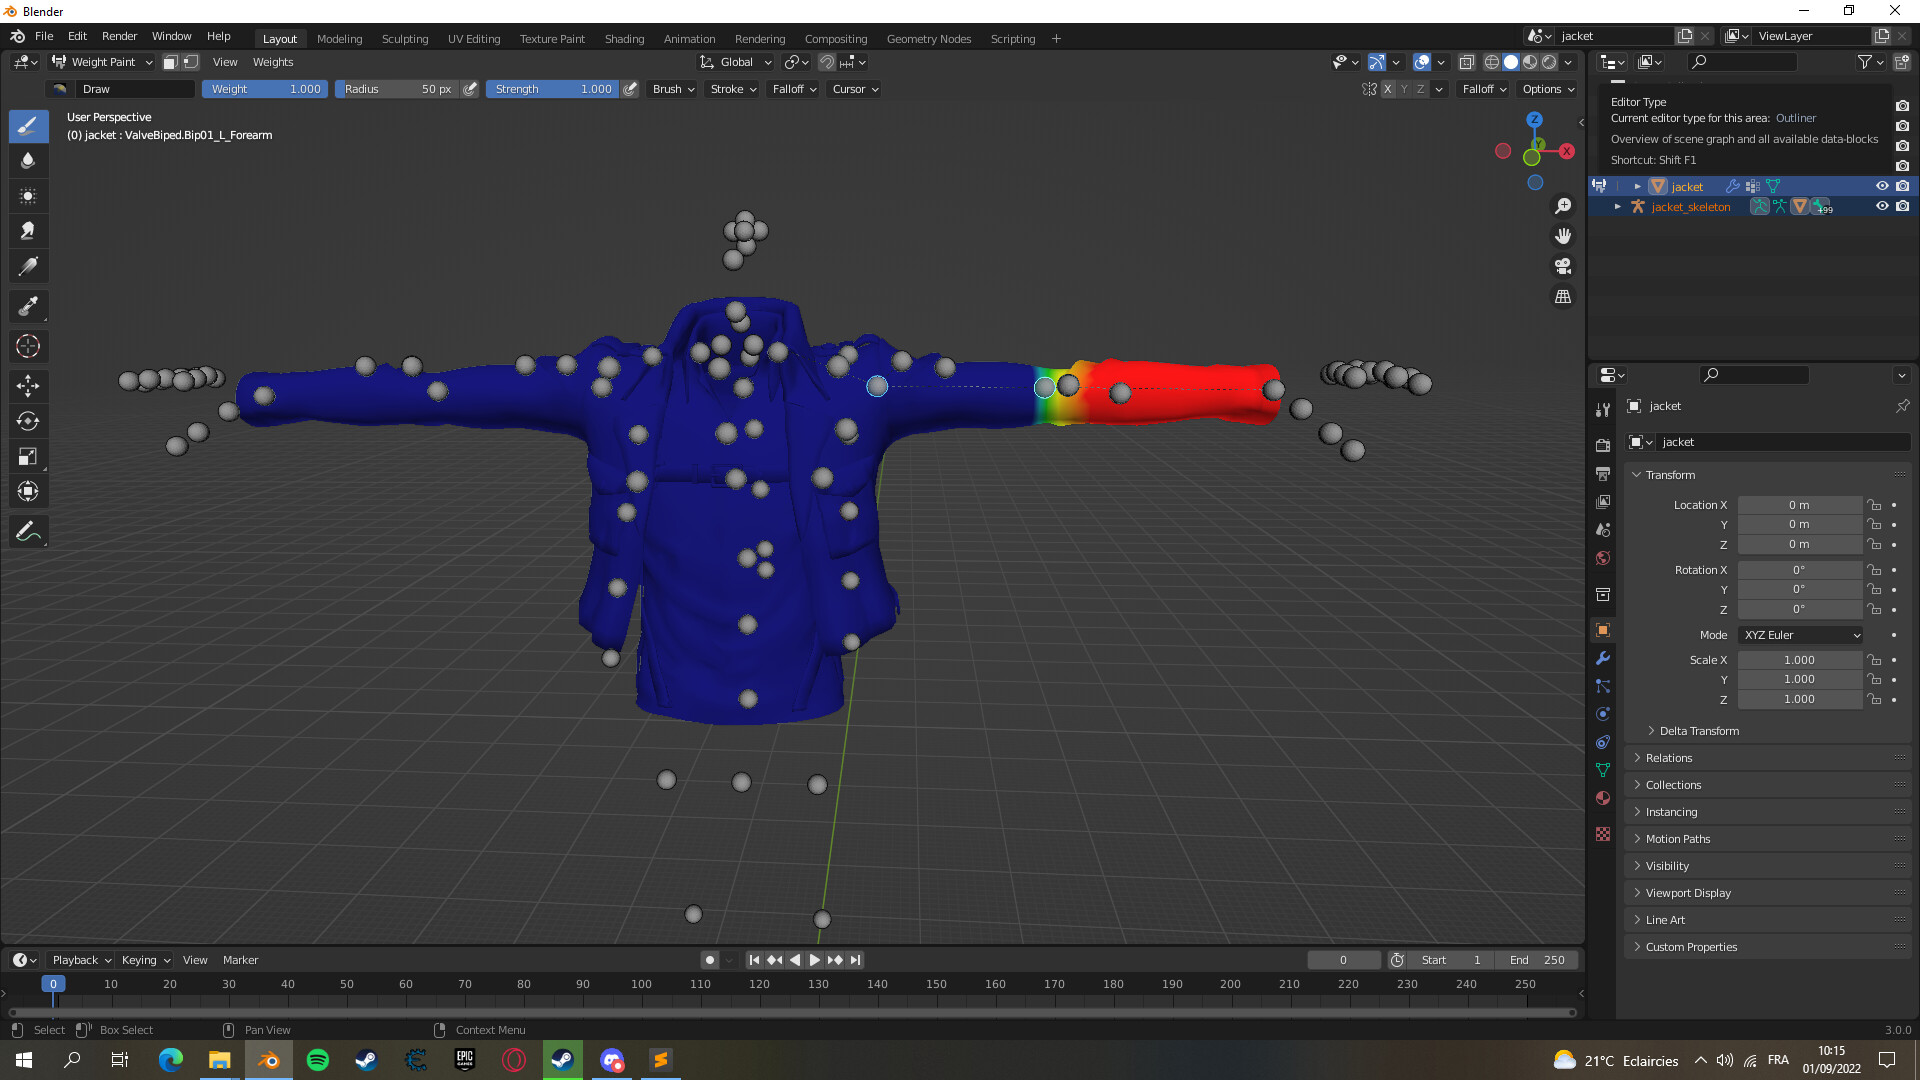Select the Rotate tool
This screenshot has height=1080, width=1920.
[x=28, y=421]
